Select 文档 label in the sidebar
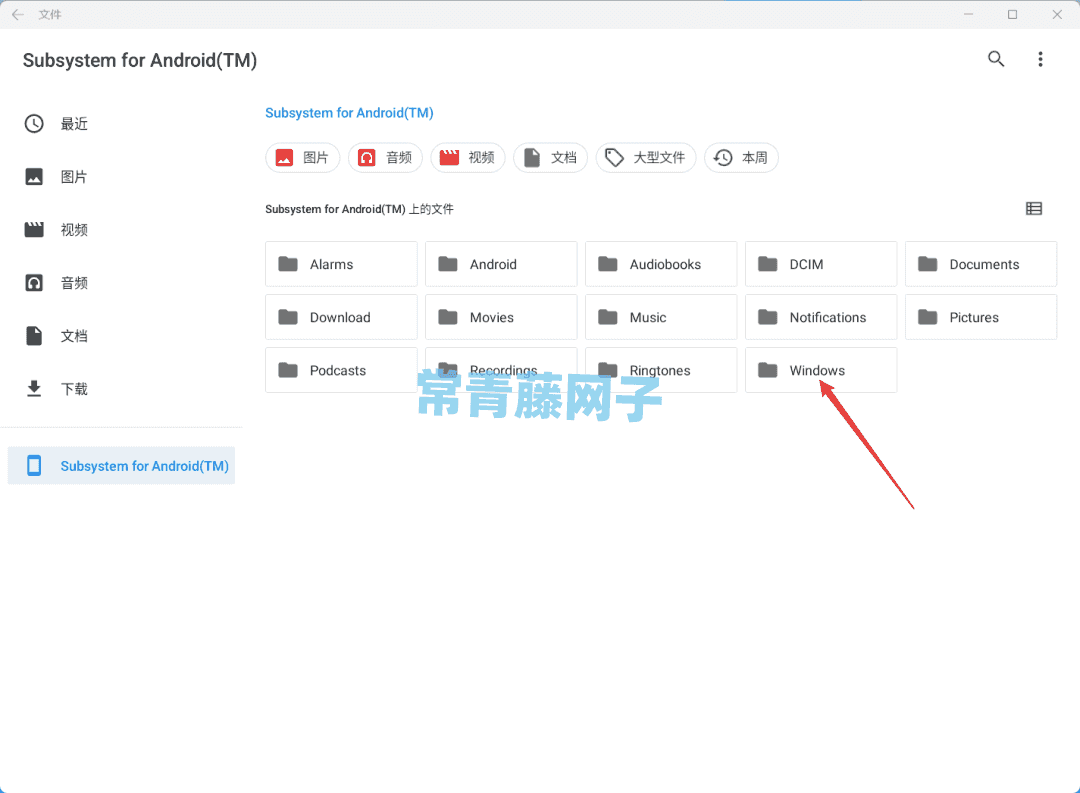This screenshot has height=793, width=1080. pyautogui.click(x=74, y=336)
